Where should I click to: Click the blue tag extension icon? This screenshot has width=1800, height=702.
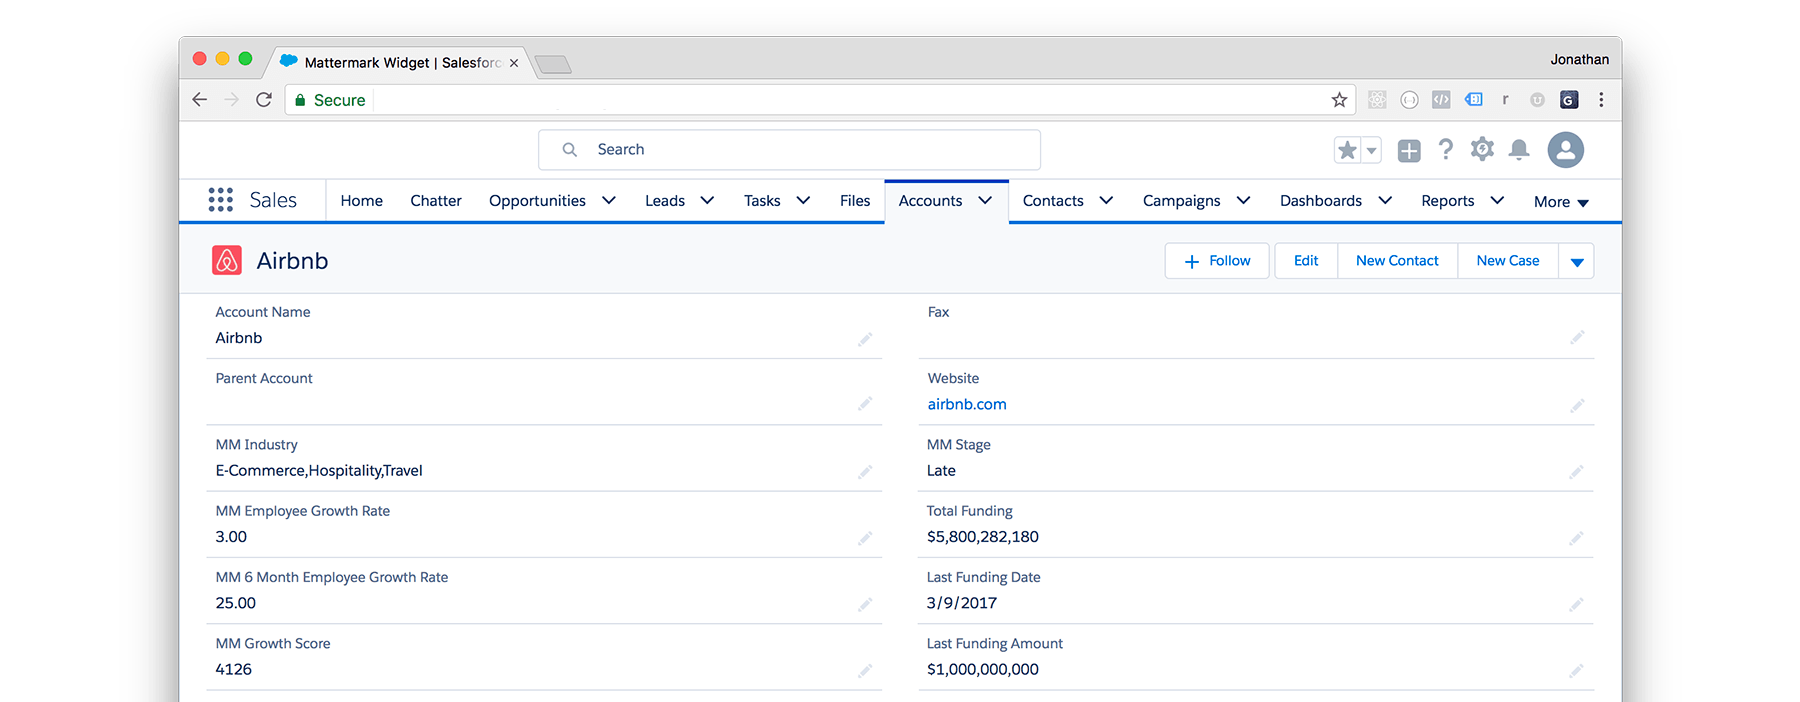[1474, 100]
